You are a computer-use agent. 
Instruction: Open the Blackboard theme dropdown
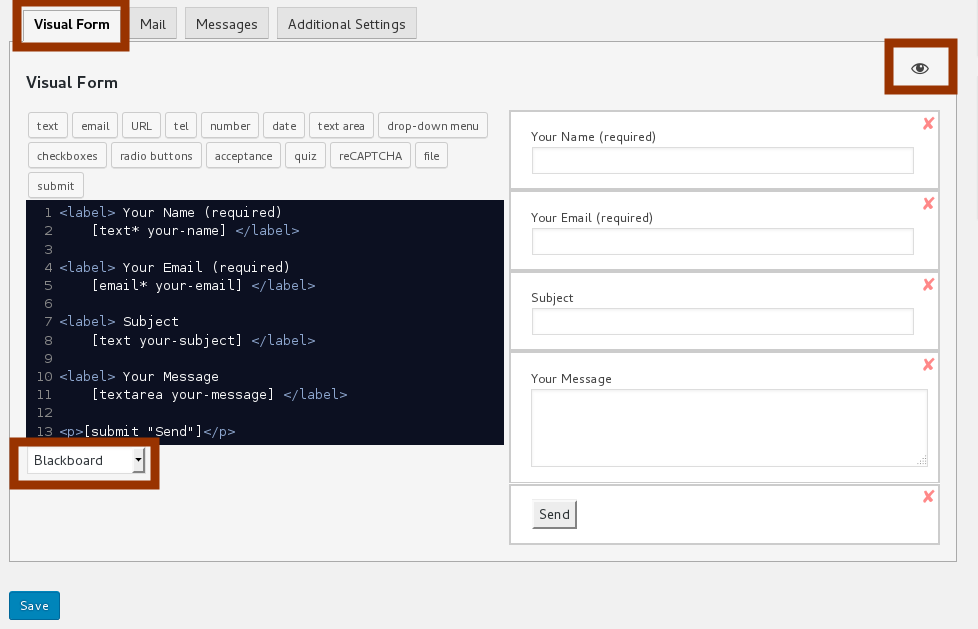pos(86,460)
